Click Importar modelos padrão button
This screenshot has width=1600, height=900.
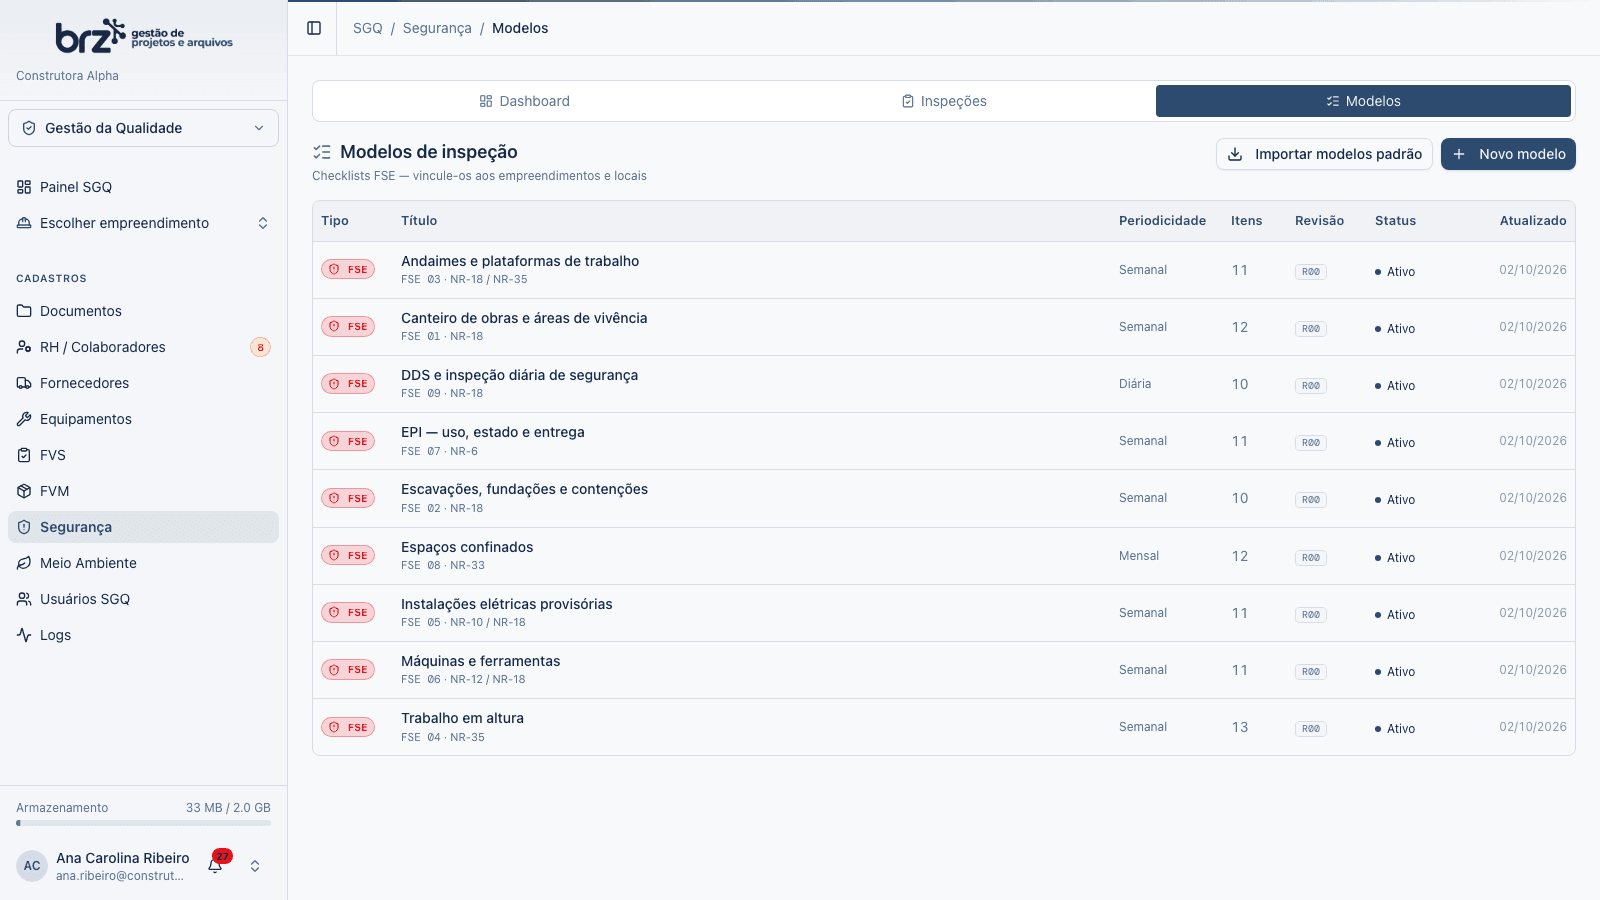(x=1324, y=154)
